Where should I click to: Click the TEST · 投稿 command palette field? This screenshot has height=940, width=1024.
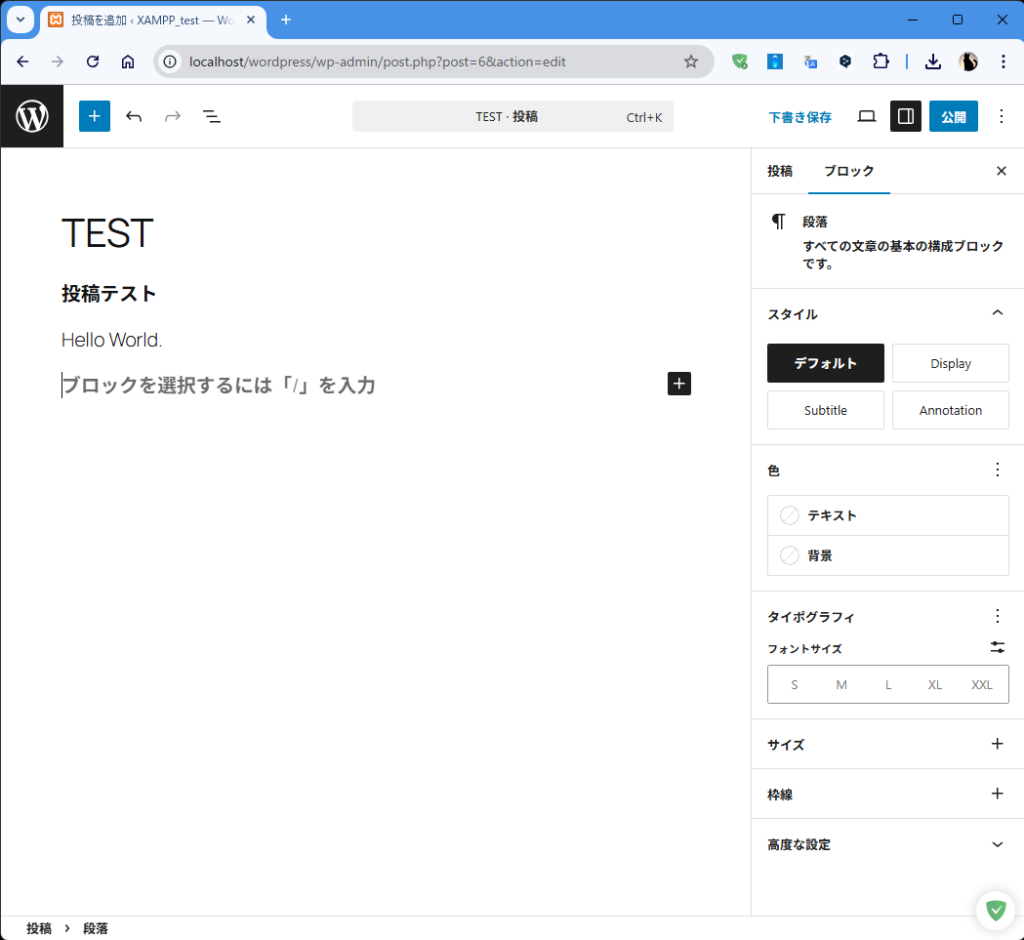(x=512, y=116)
